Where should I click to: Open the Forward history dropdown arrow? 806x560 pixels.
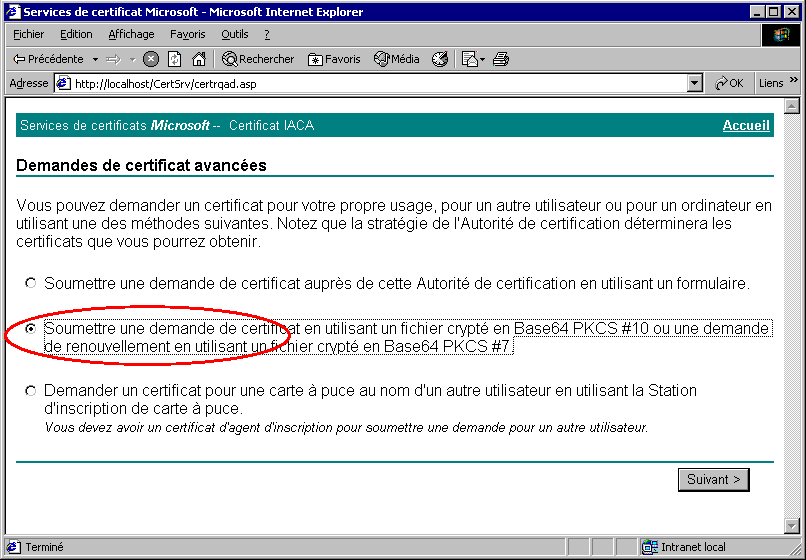pos(133,60)
